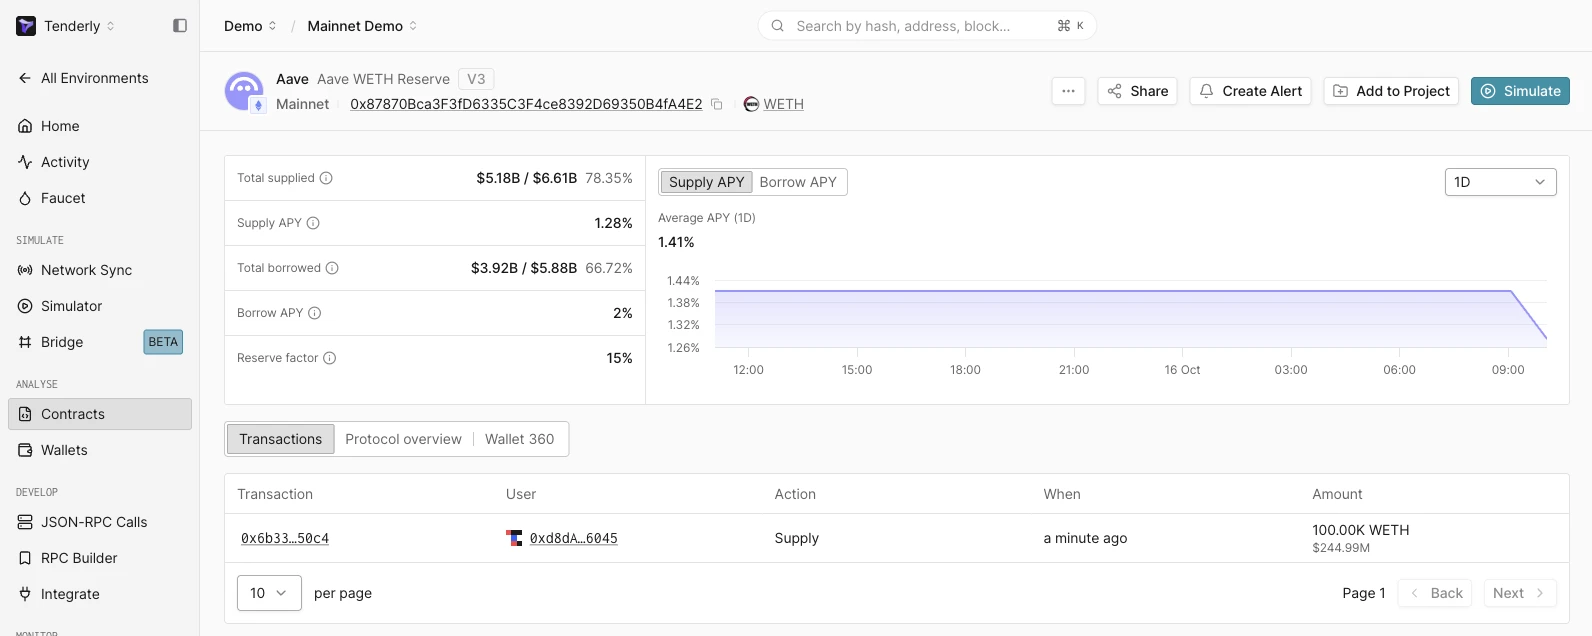Open Bridge sidebar icon

point(25,342)
